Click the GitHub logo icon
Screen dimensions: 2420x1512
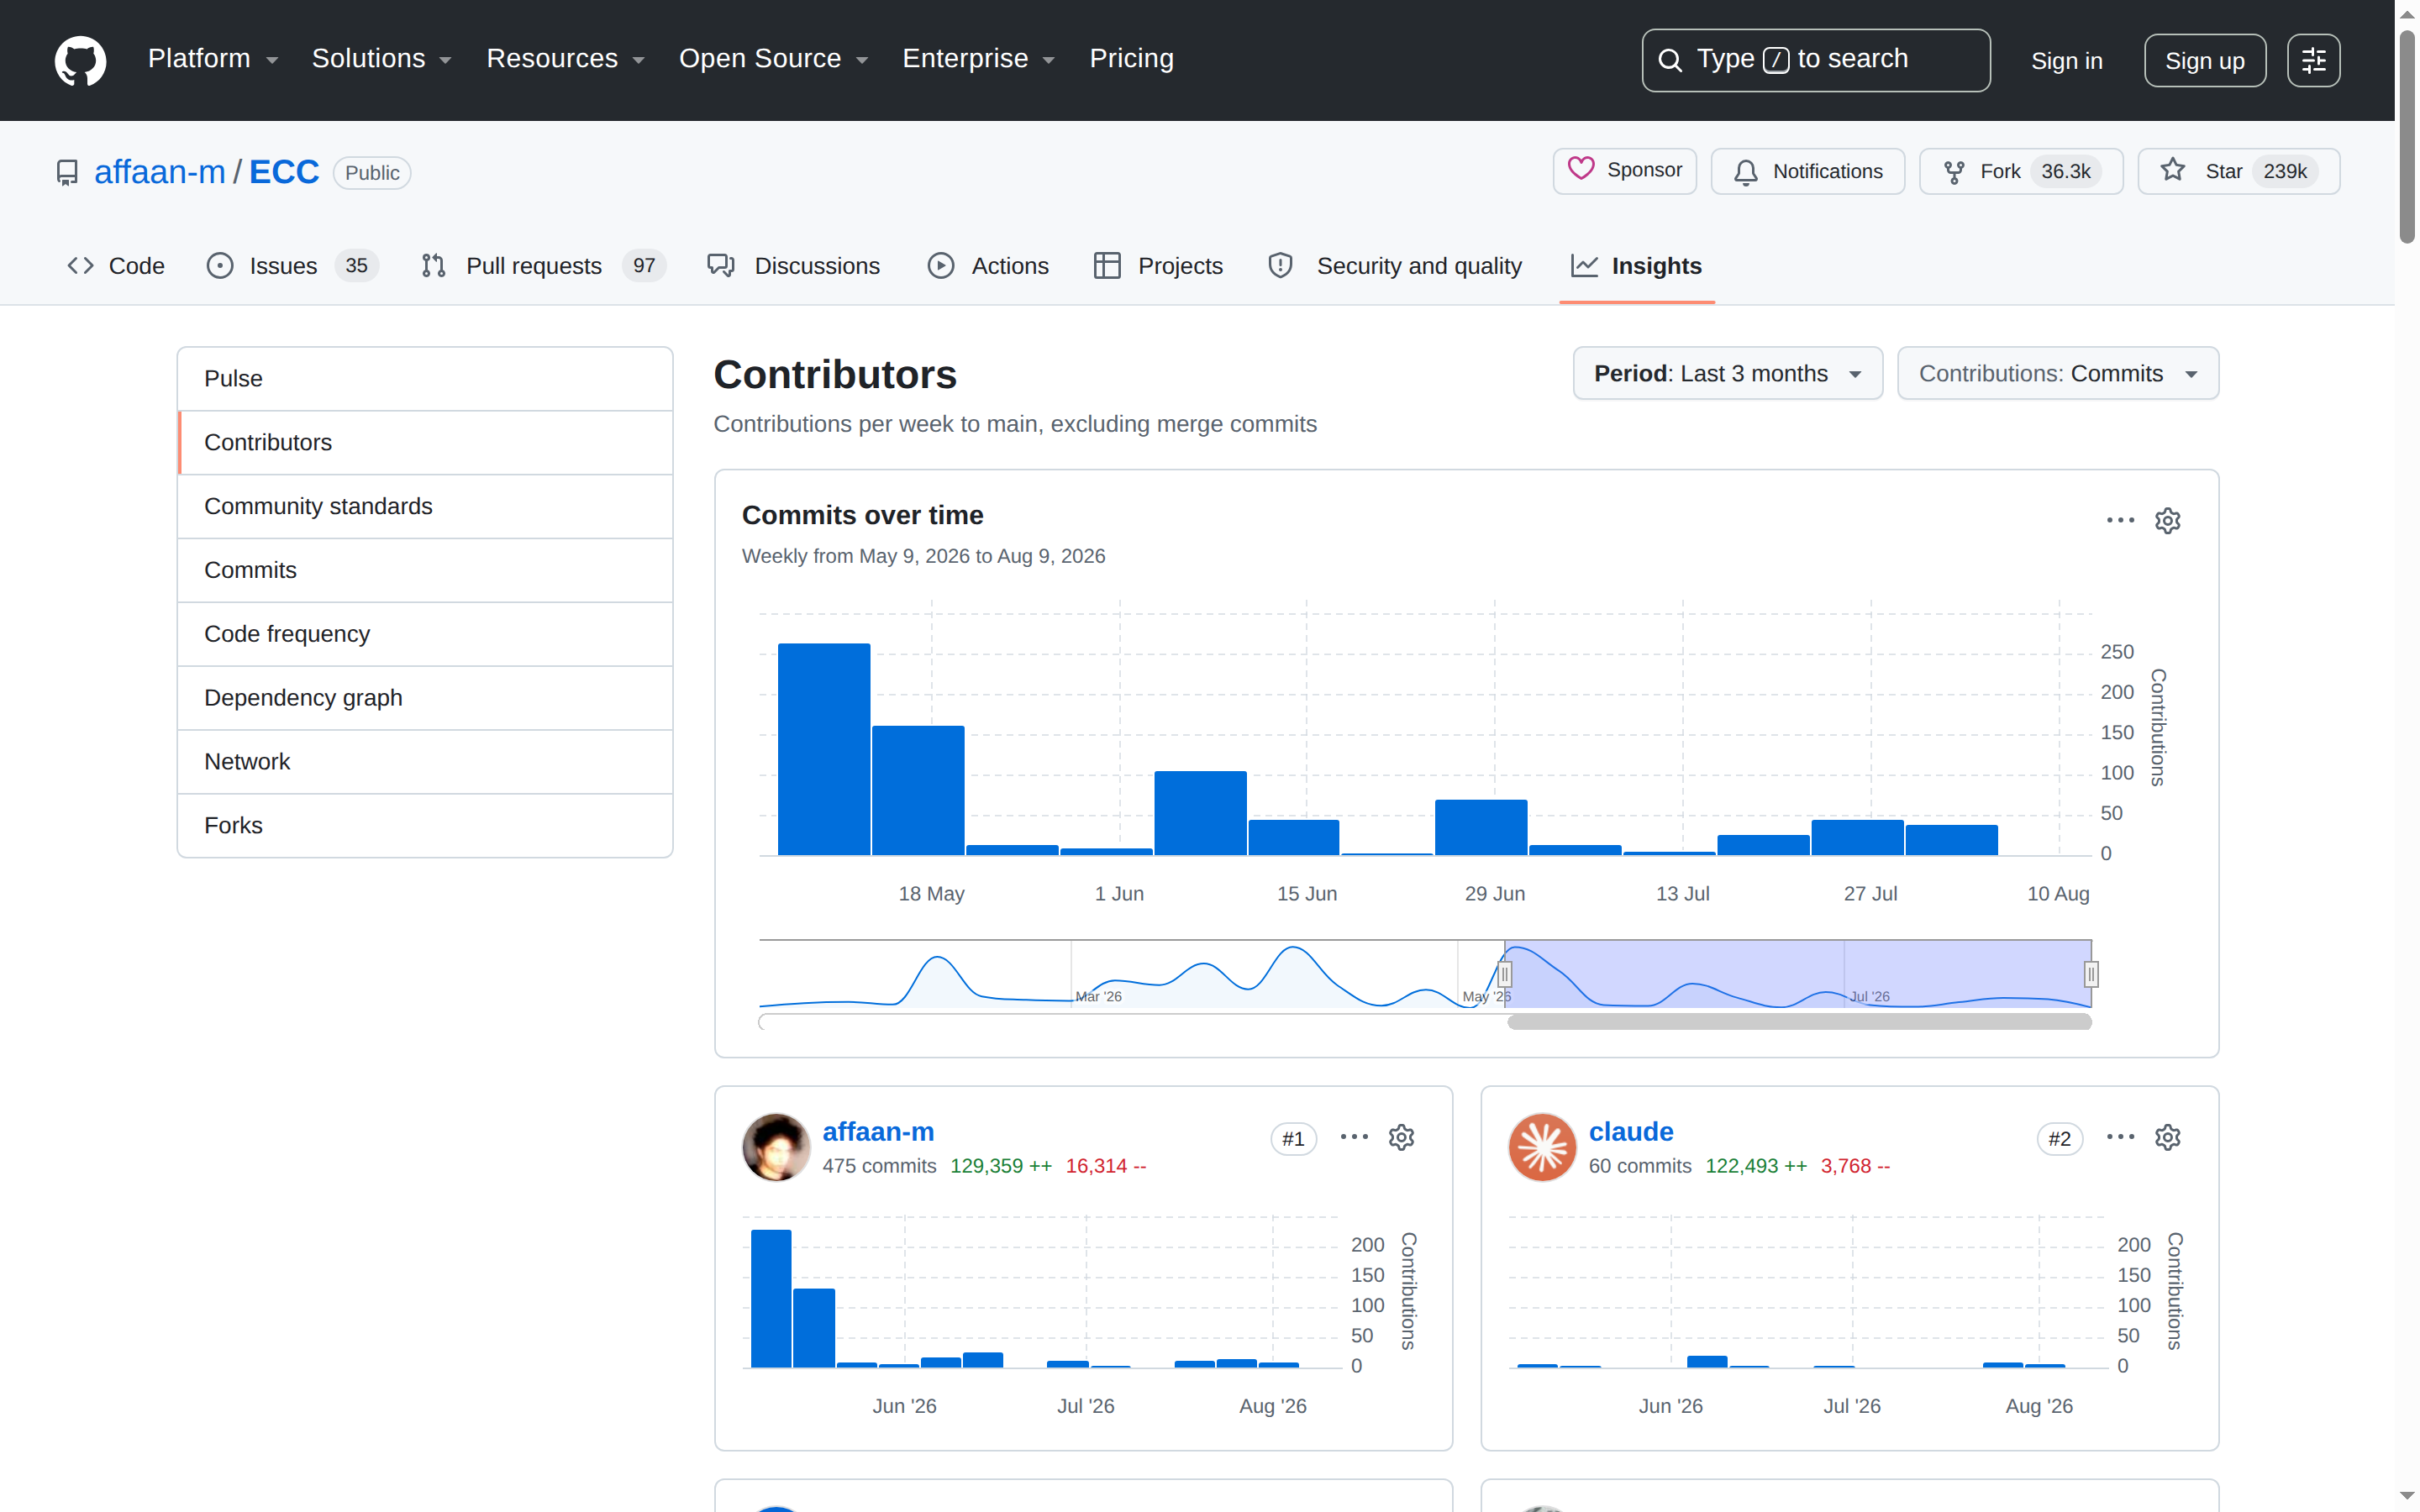pos(80,60)
